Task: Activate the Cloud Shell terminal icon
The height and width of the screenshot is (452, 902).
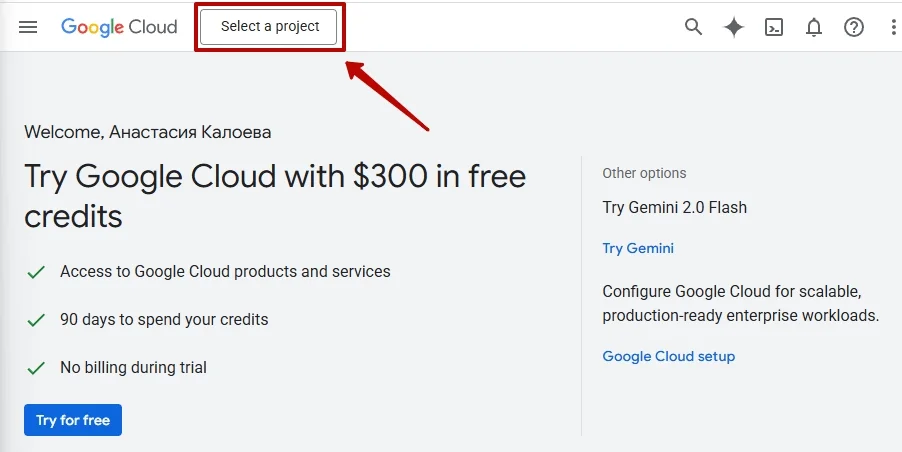Action: point(774,27)
